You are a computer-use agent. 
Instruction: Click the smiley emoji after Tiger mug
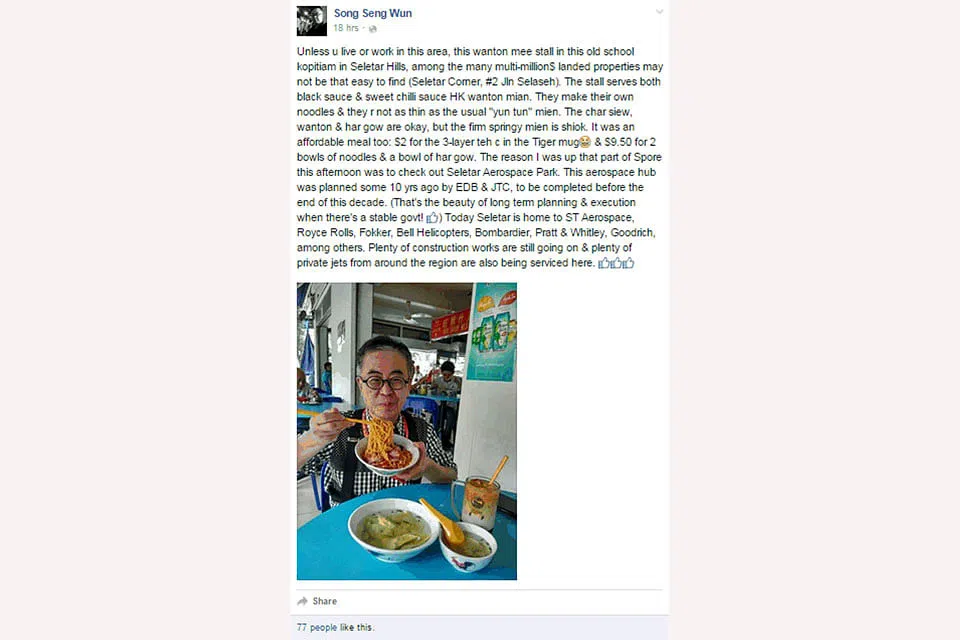point(585,142)
